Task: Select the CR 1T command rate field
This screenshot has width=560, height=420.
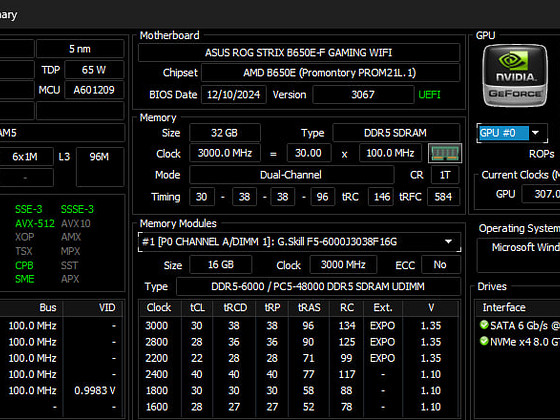Action: tap(445, 175)
